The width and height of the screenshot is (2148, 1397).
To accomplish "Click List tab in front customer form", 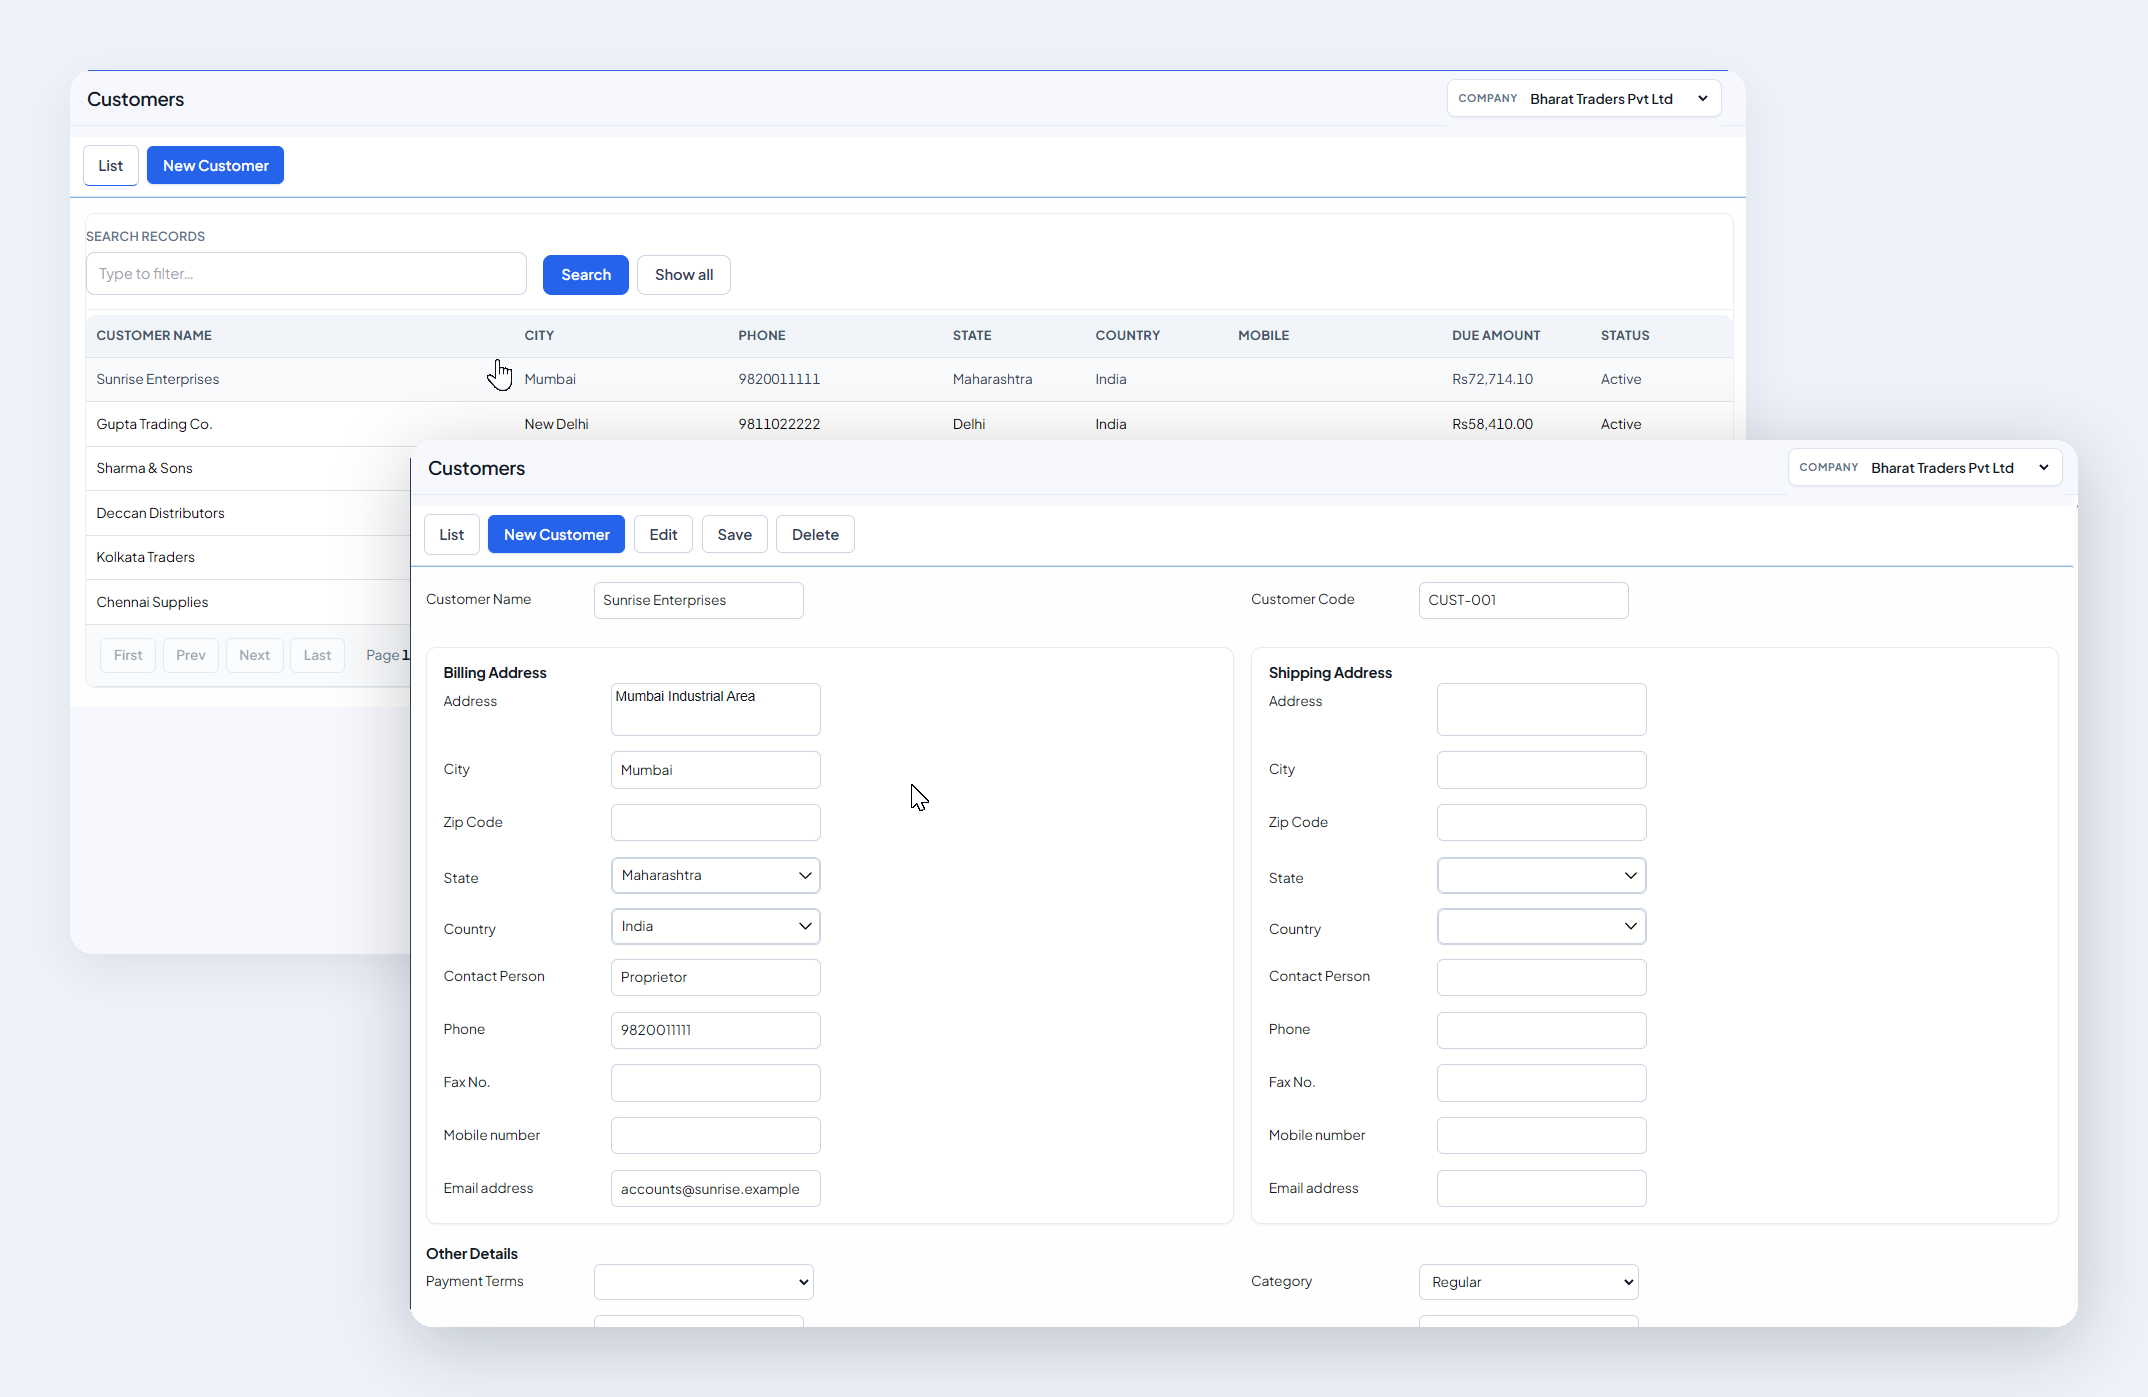I will [x=452, y=535].
